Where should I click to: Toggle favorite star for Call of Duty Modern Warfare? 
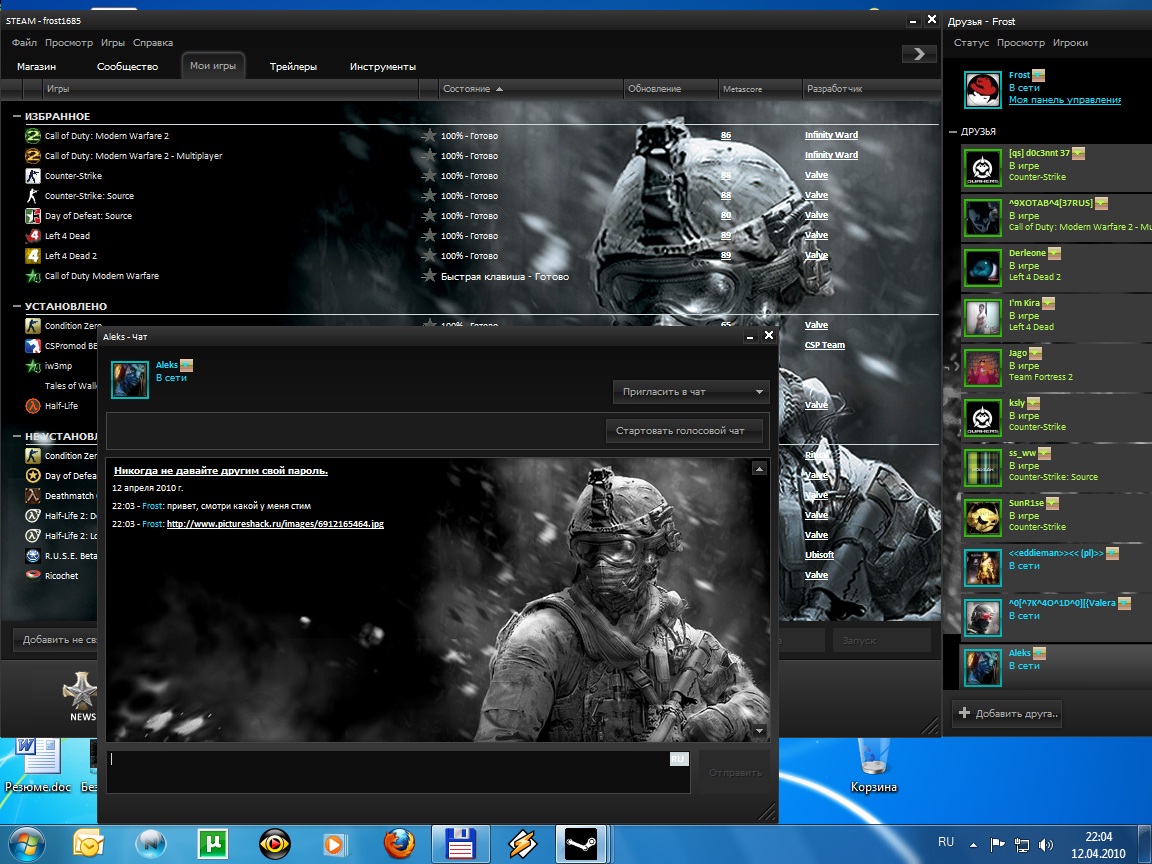429,276
